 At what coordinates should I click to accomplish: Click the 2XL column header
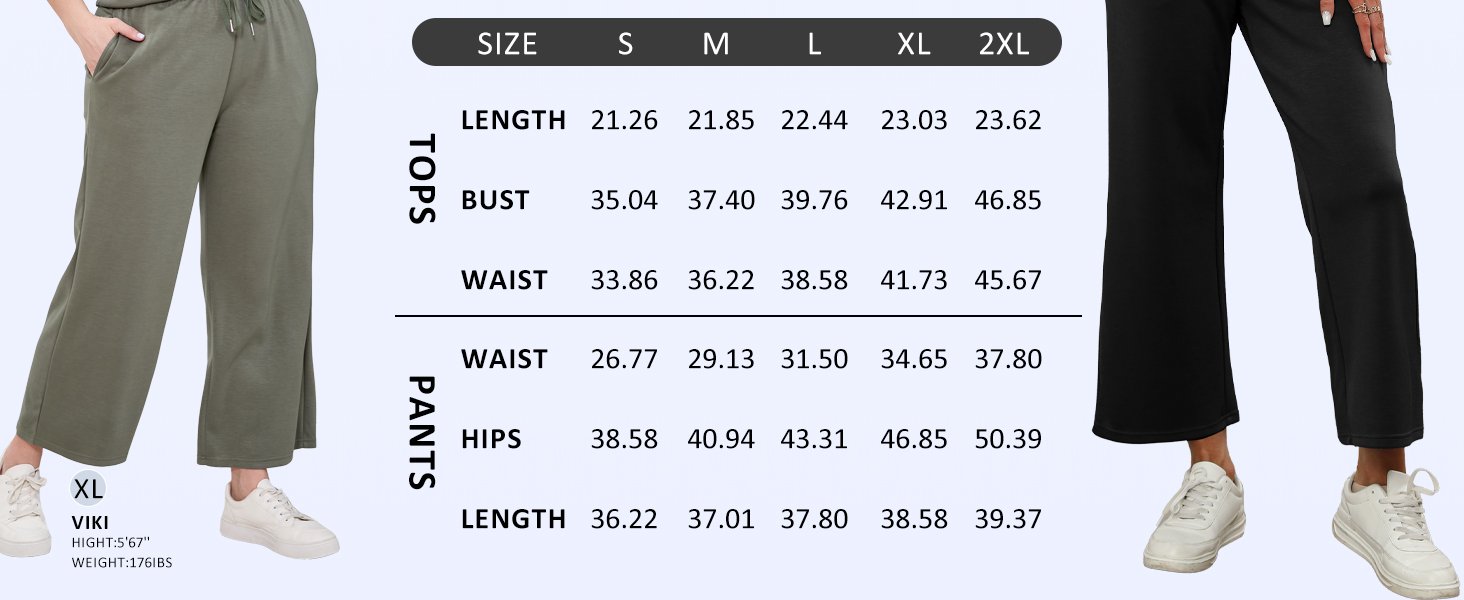pyautogui.click(x=1003, y=44)
